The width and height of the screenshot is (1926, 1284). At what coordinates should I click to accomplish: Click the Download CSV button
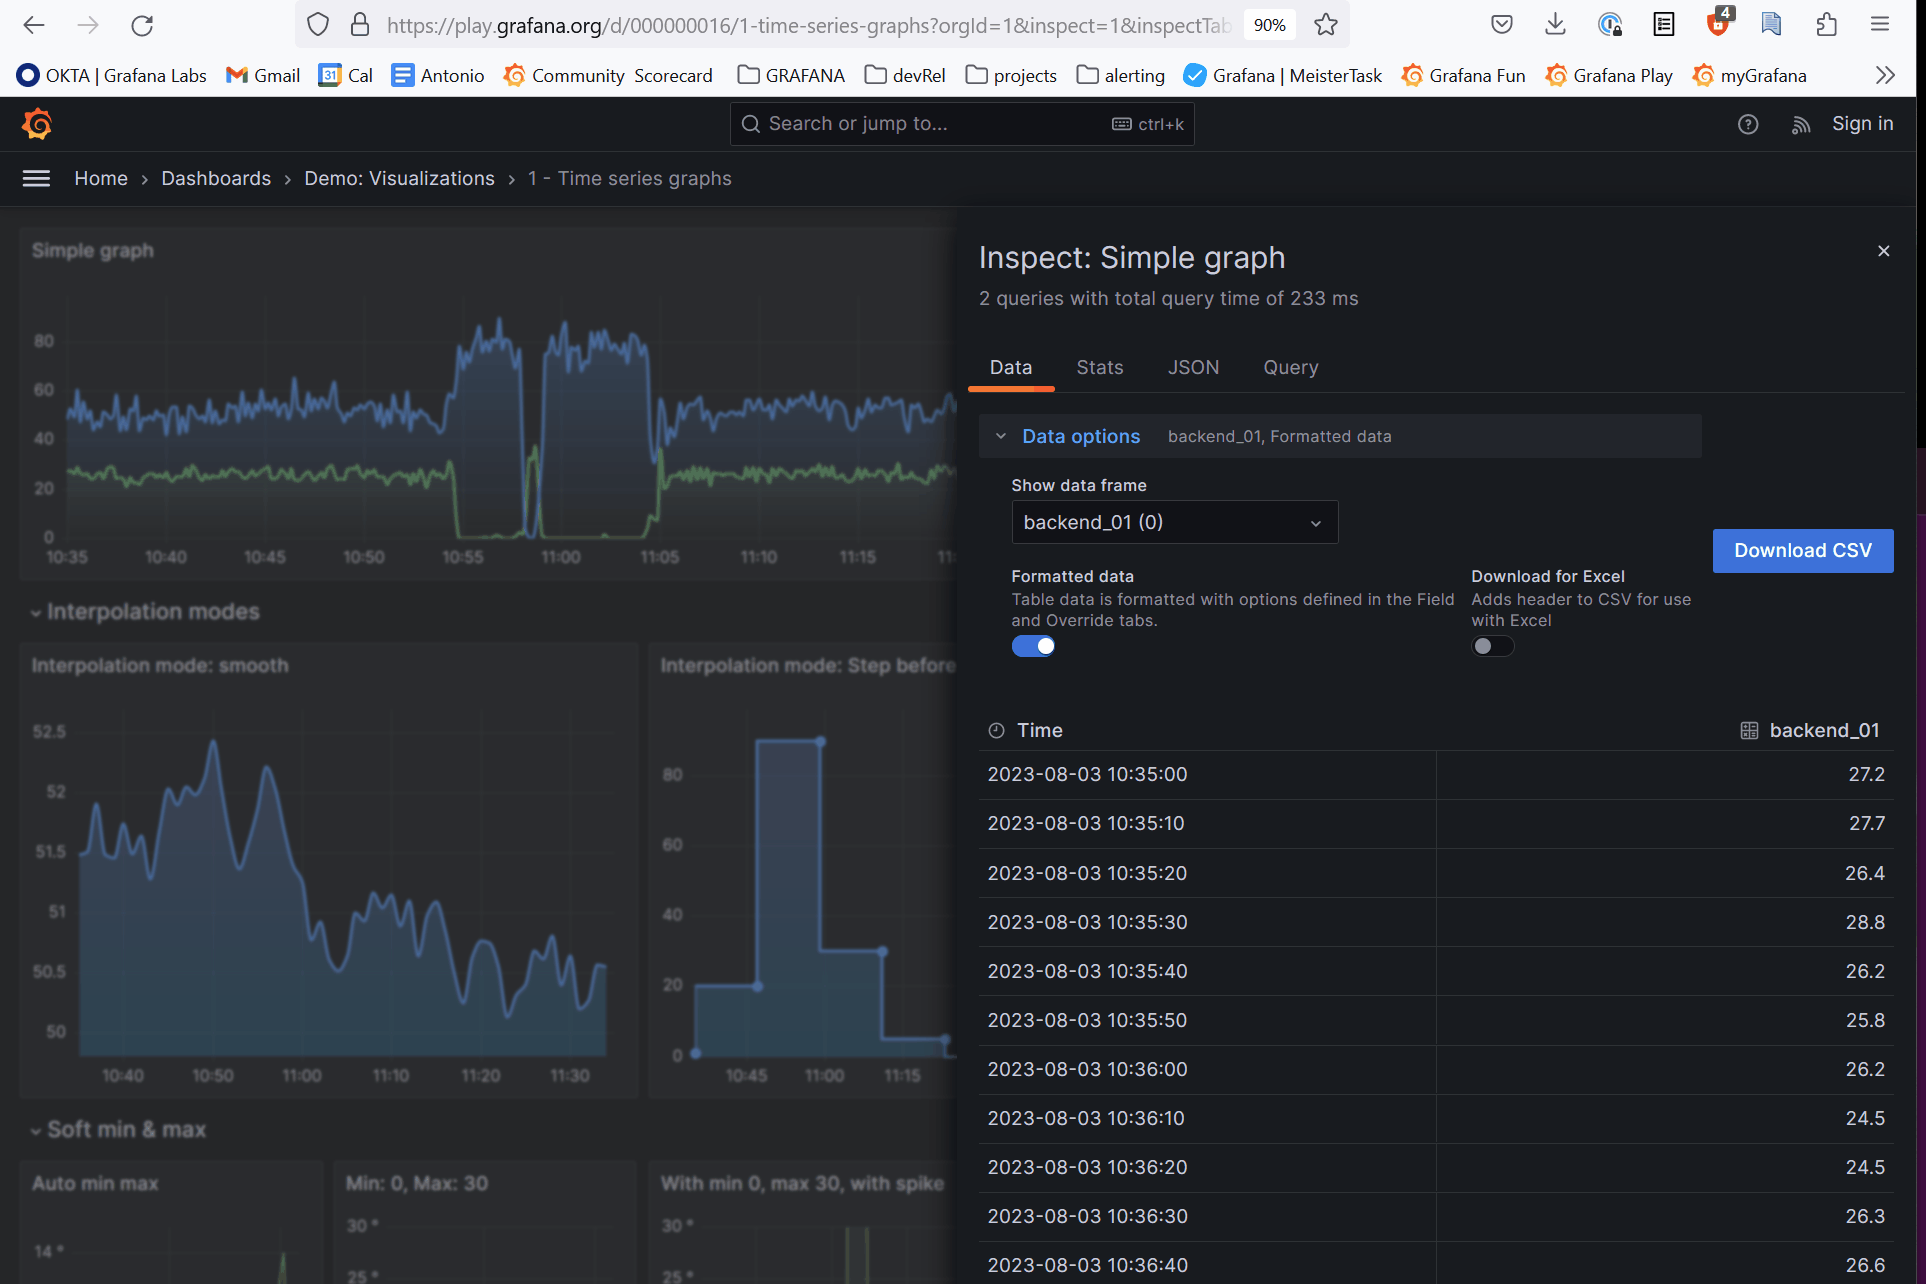tap(1802, 550)
